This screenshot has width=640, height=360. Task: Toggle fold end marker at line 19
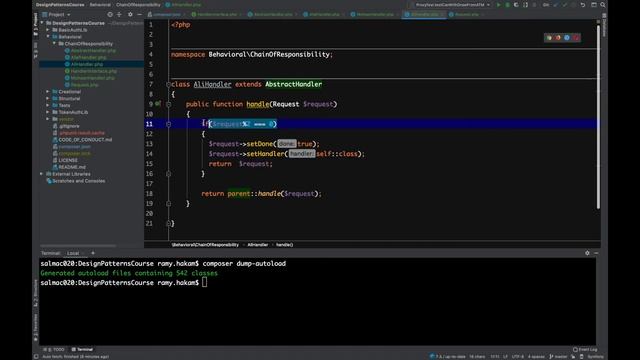pos(168,204)
